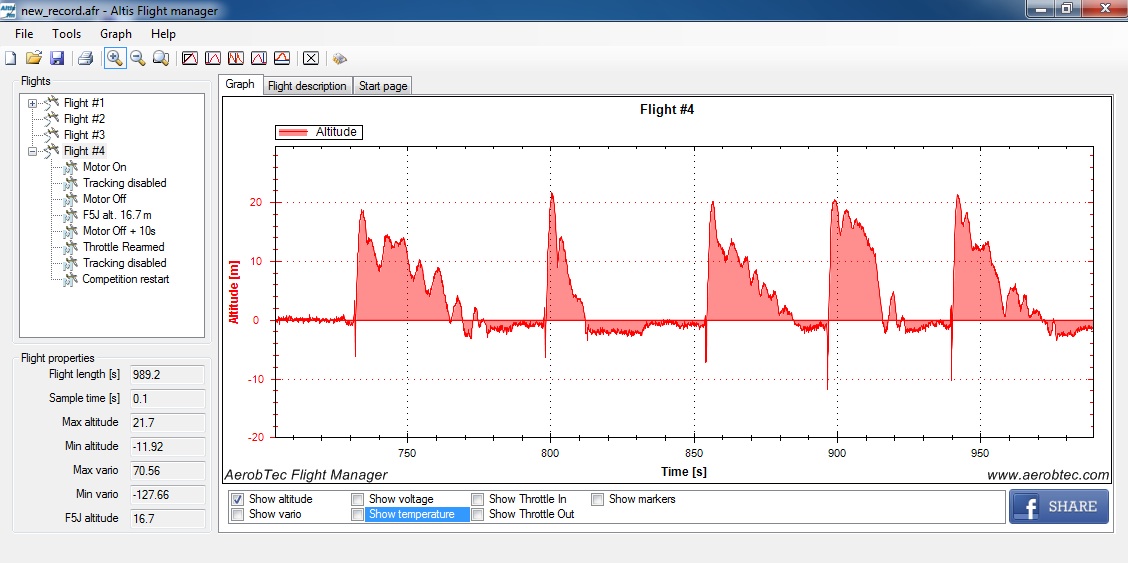Print the graph with the printer icon
The width and height of the screenshot is (1128, 563).
point(86,58)
